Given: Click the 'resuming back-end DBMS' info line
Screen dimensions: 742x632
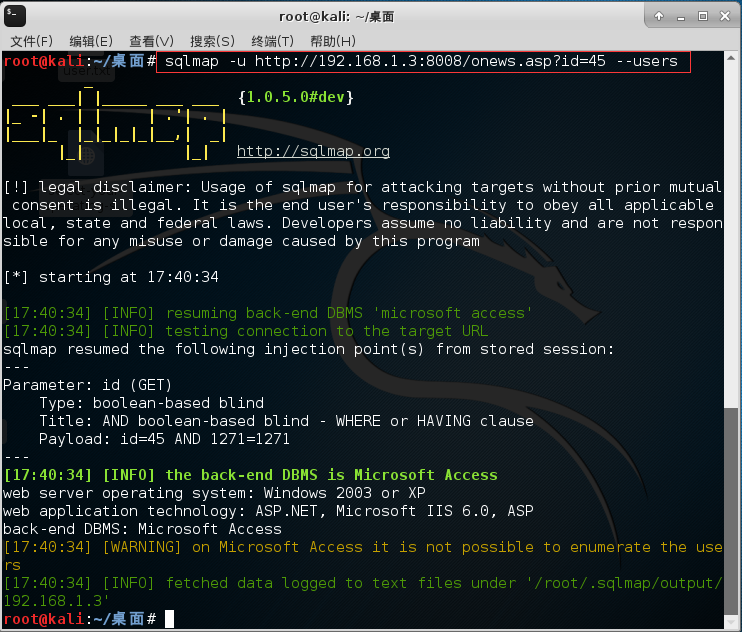Looking at the screenshot, I should 268,313.
